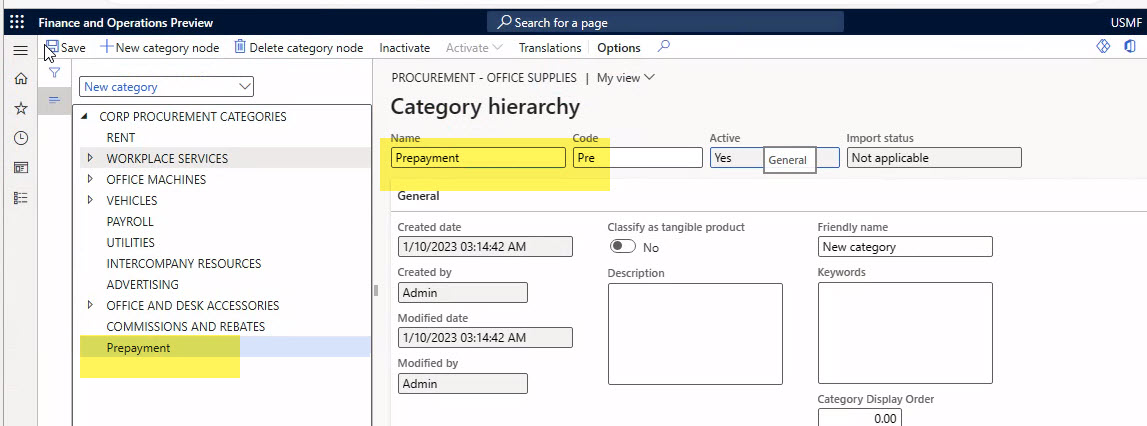Expand OFFICE AND DESK ACCESSORIES node arrow
Viewport: 1147px width, 426px height.
click(90, 305)
